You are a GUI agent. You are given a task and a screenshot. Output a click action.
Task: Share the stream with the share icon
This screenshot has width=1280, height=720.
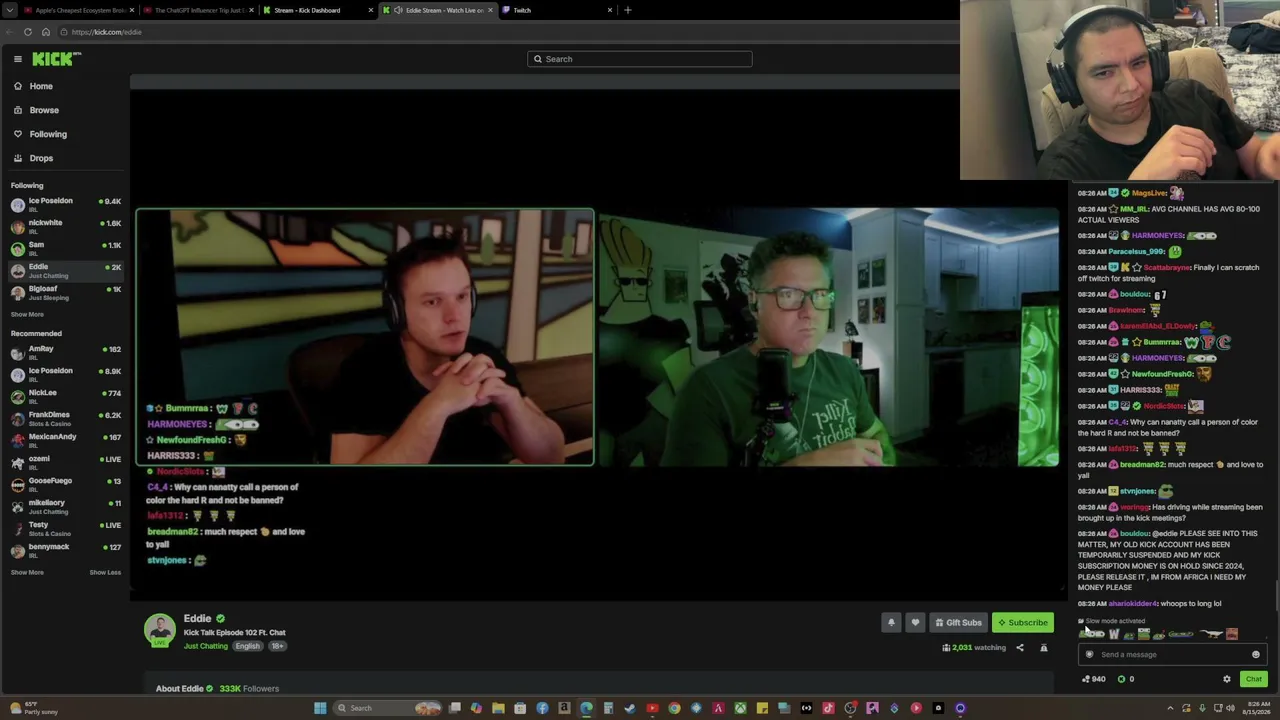(x=1020, y=648)
